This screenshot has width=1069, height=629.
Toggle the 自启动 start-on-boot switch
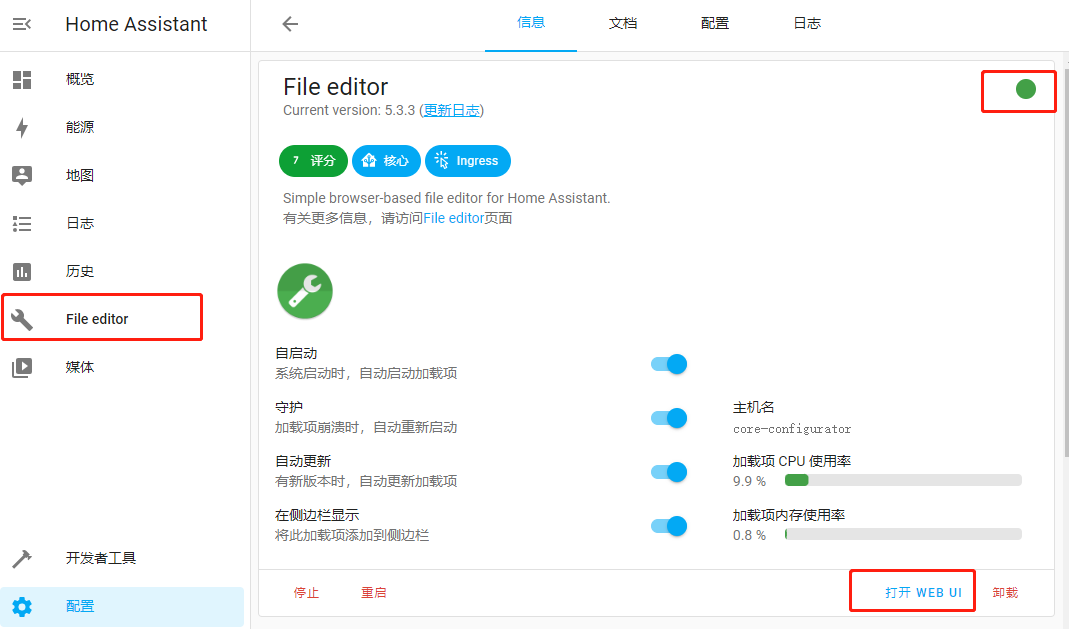point(669,364)
